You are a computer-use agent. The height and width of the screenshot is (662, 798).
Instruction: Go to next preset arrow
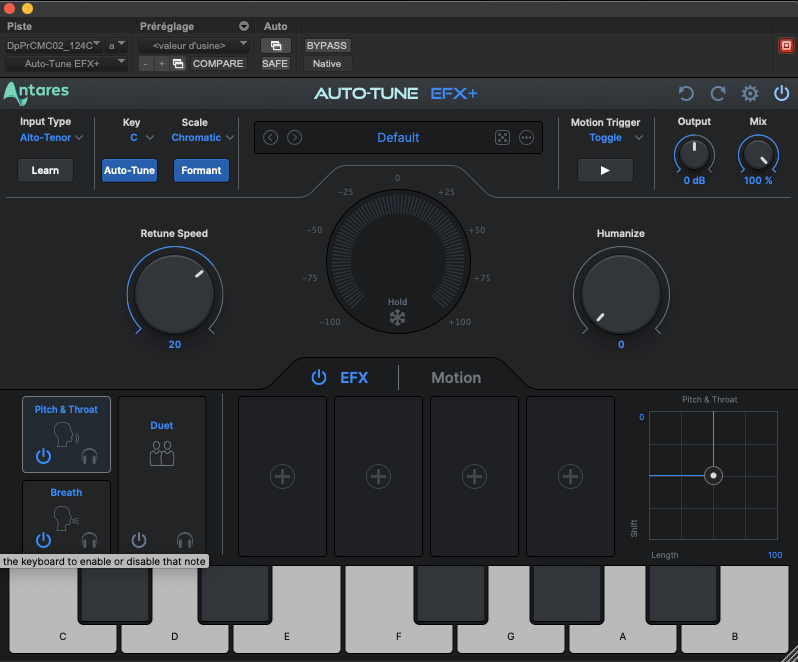coord(294,137)
